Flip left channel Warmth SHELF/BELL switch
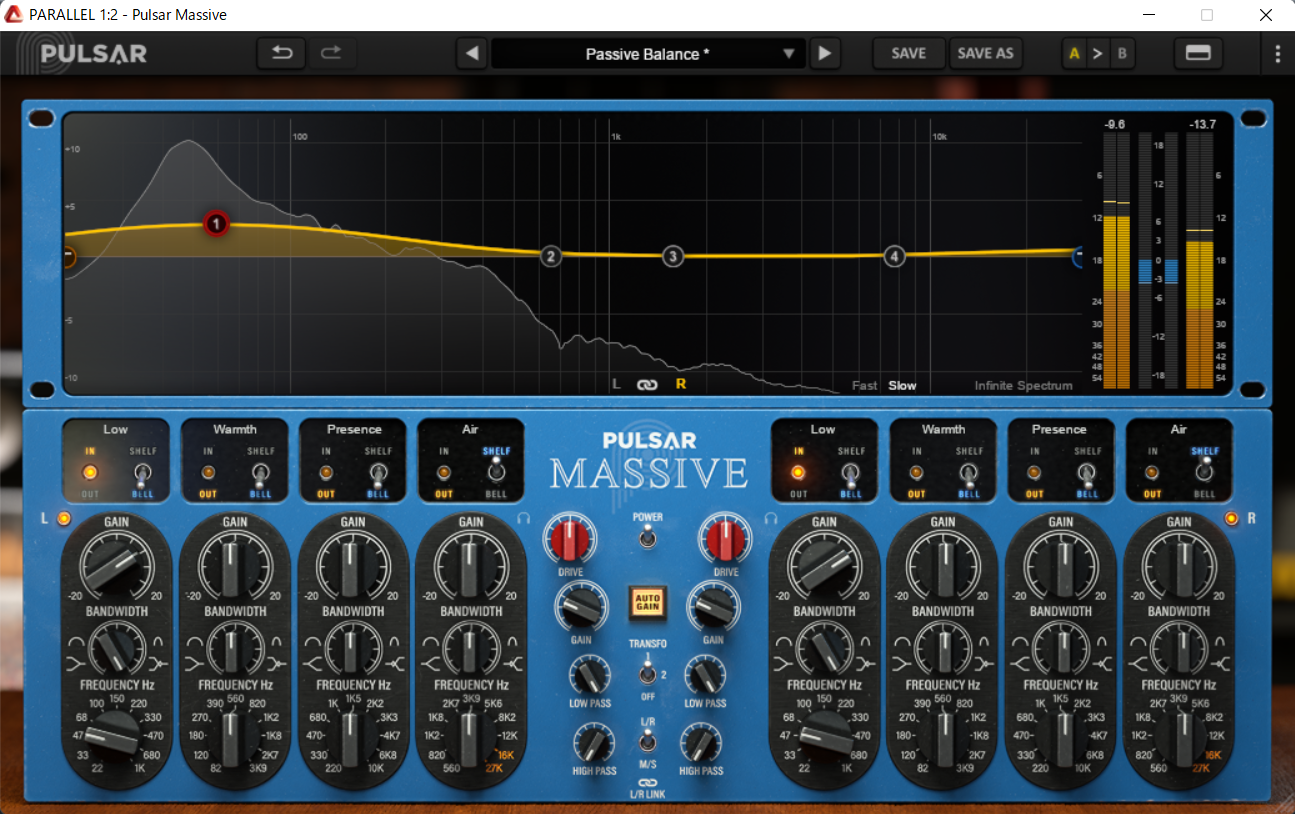 (260, 472)
